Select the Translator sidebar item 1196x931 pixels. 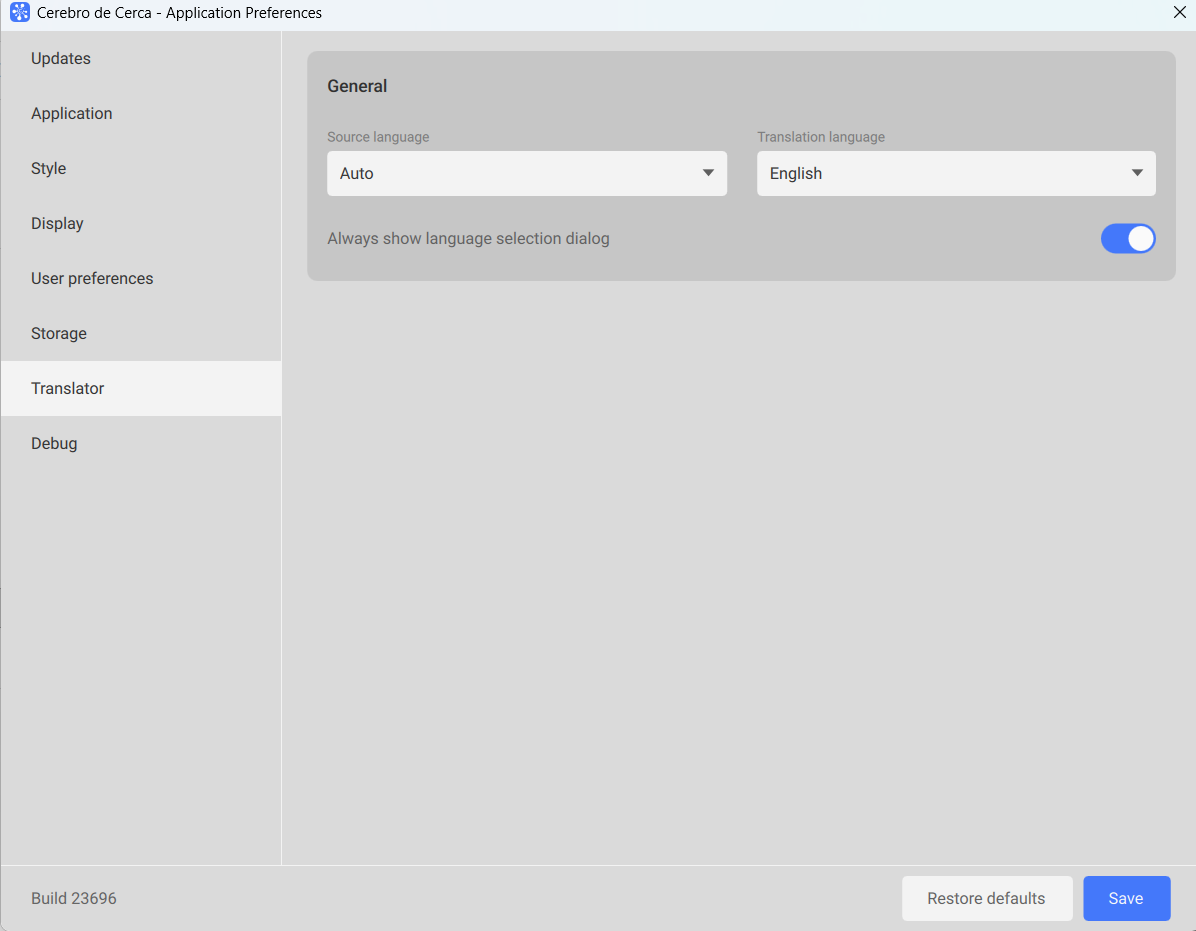68,389
